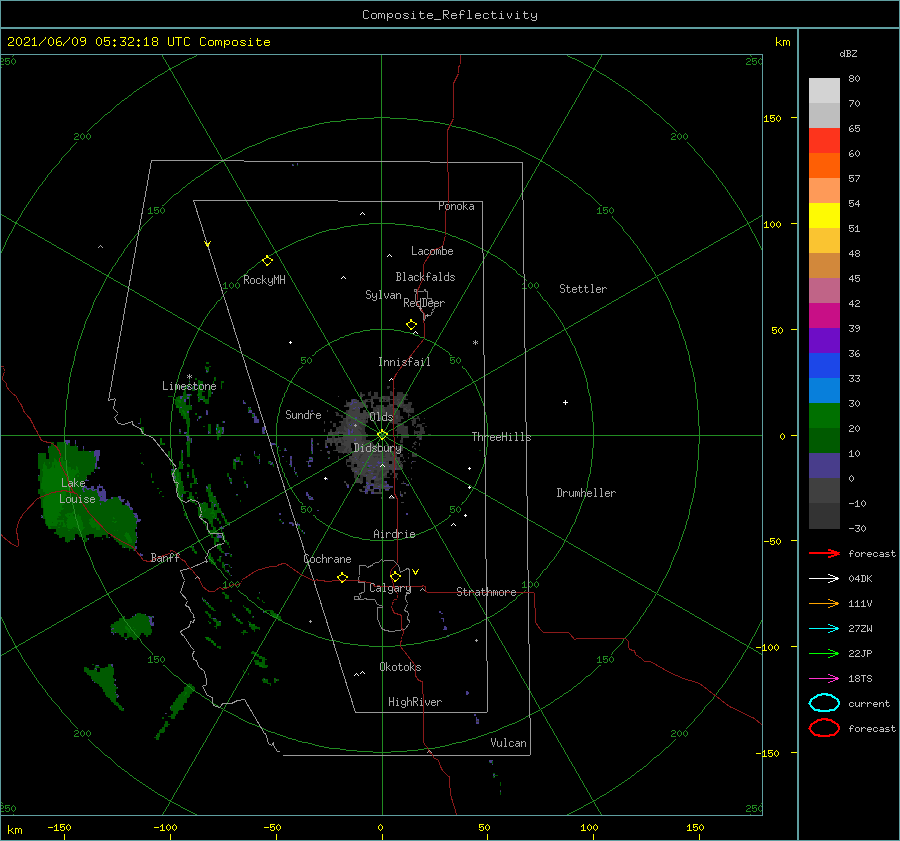Click the radar site diamond at center
This screenshot has width=900, height=841.
(382, 435)
